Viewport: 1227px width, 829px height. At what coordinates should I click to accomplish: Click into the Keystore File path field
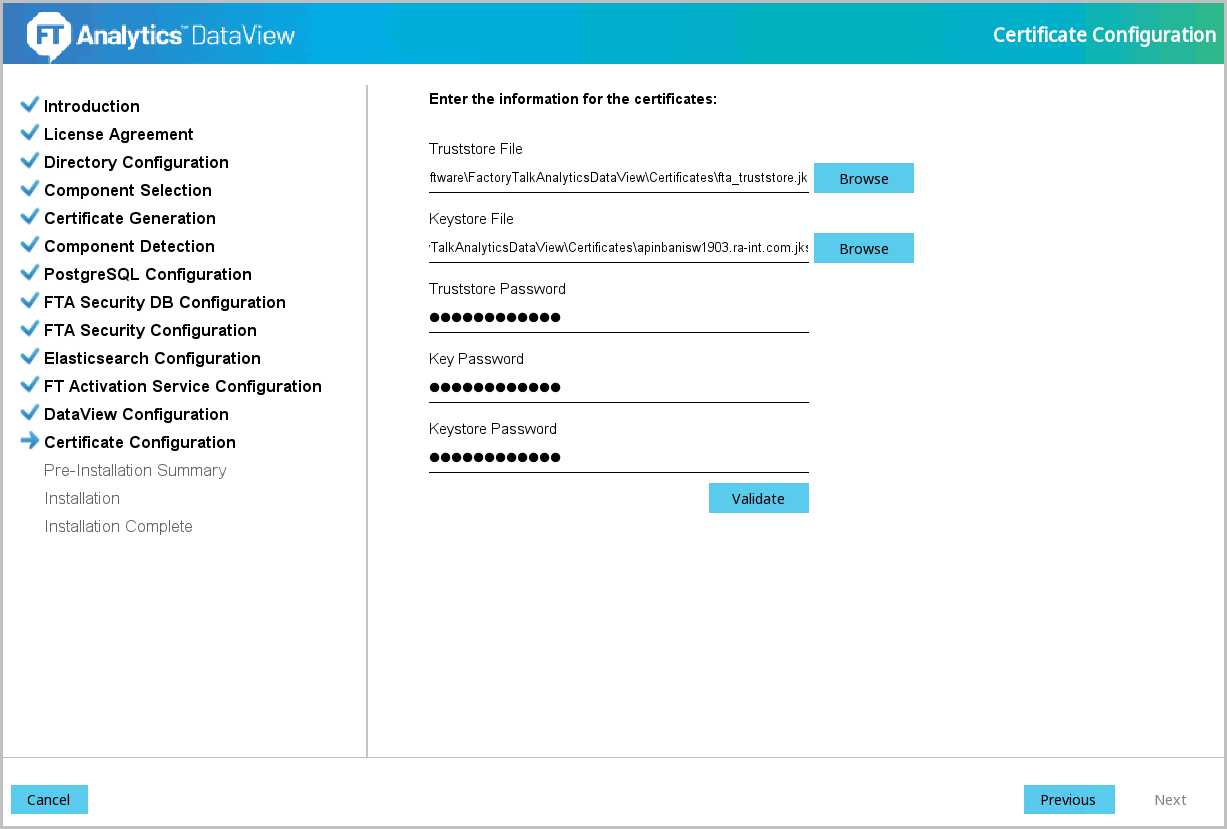618,248
